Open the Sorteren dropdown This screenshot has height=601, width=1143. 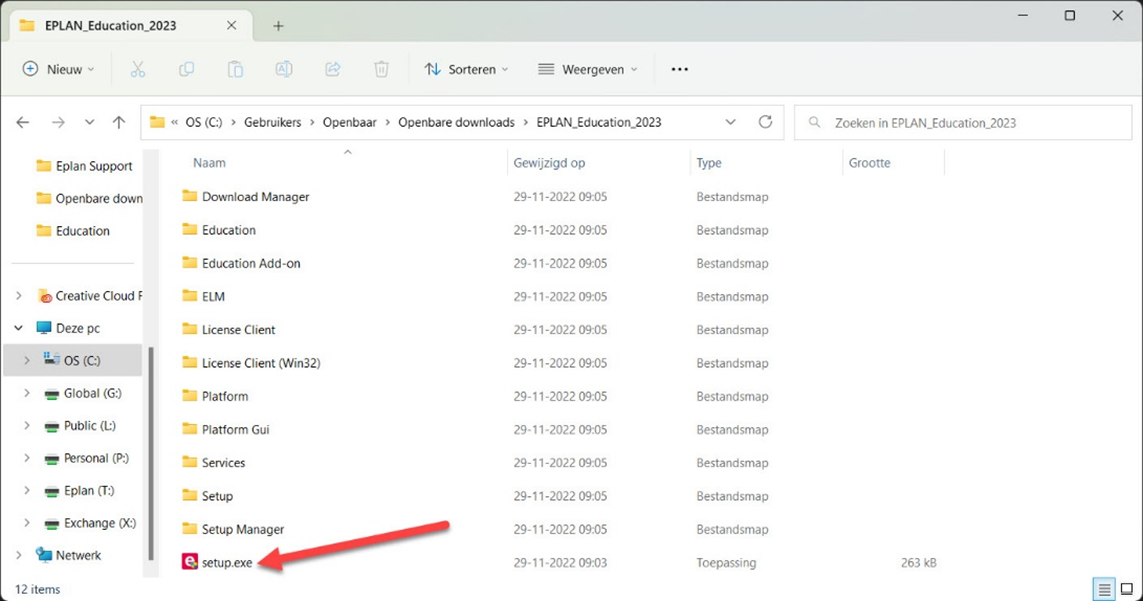[x=467, y=69]
